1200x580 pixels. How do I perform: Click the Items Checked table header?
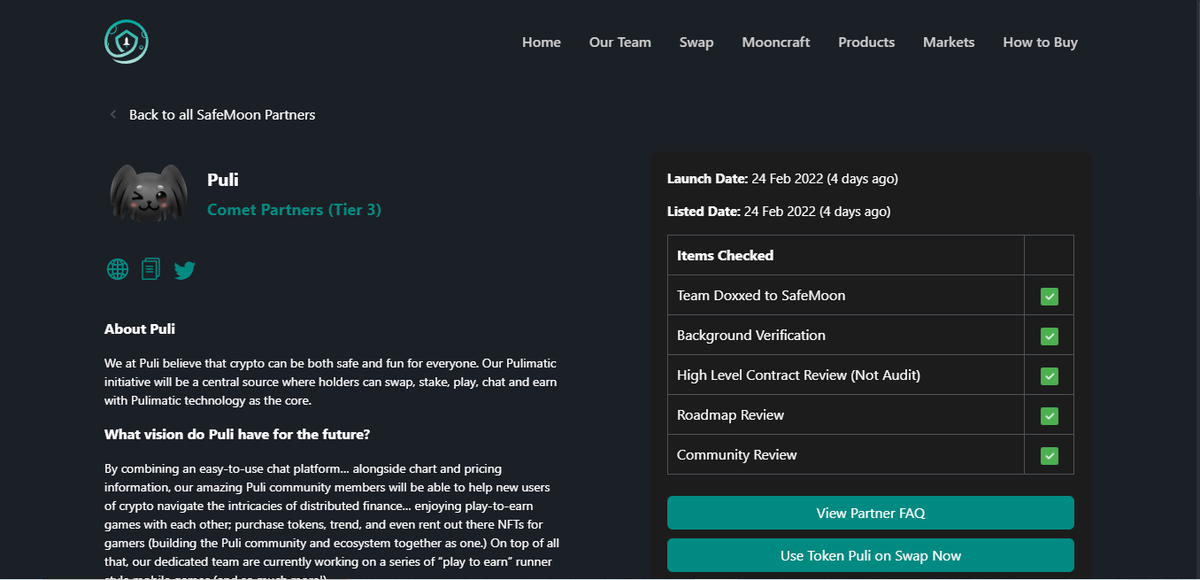coord(725,256)
